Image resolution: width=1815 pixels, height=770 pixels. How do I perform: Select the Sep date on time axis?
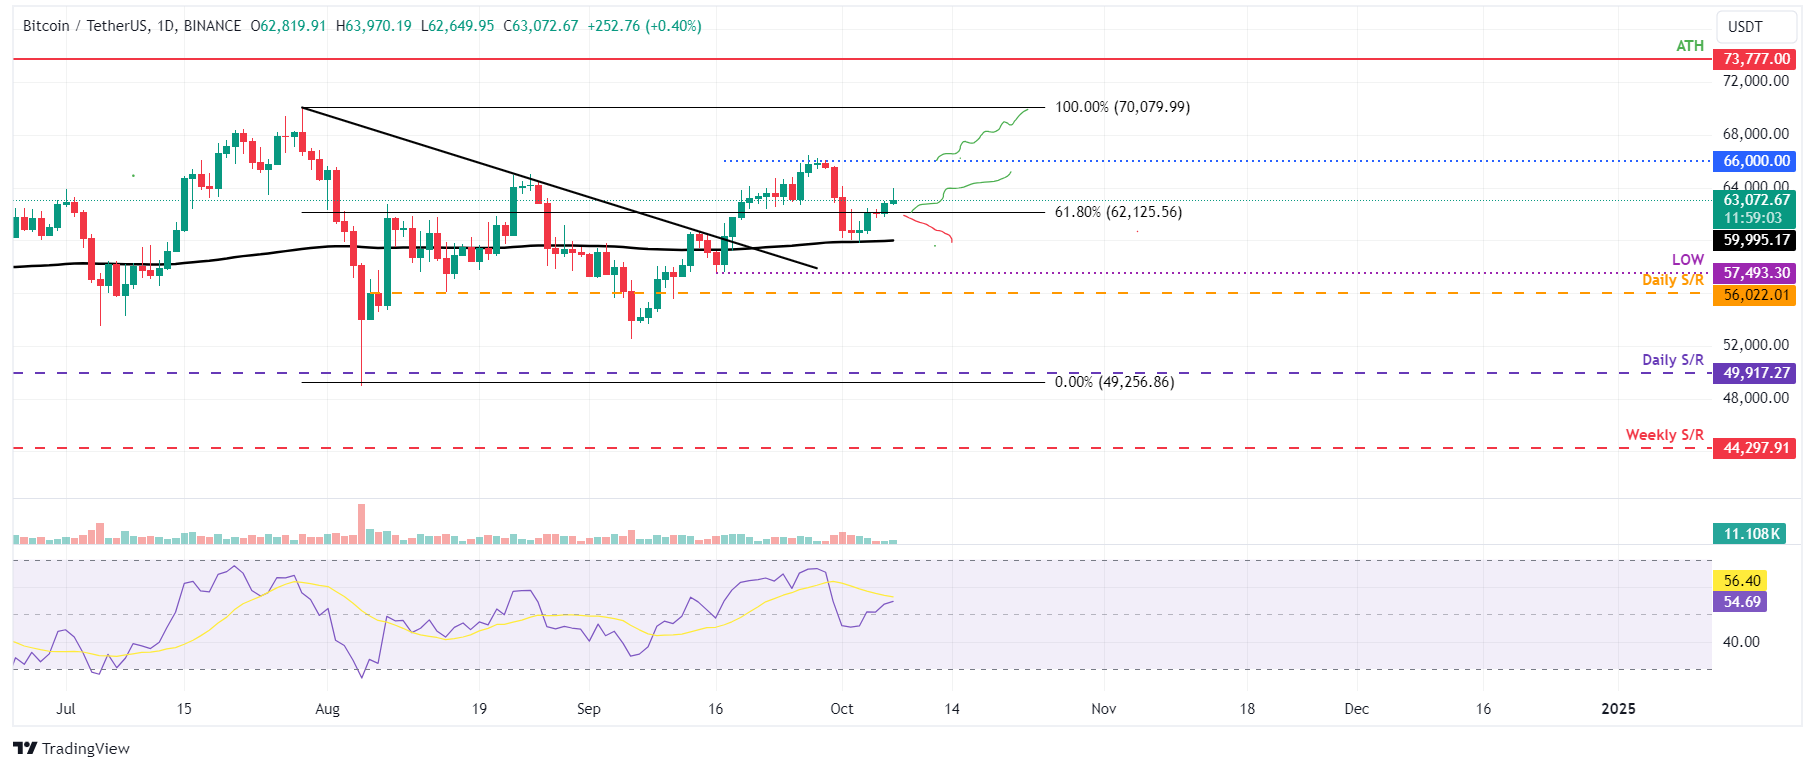coord(589,709)
